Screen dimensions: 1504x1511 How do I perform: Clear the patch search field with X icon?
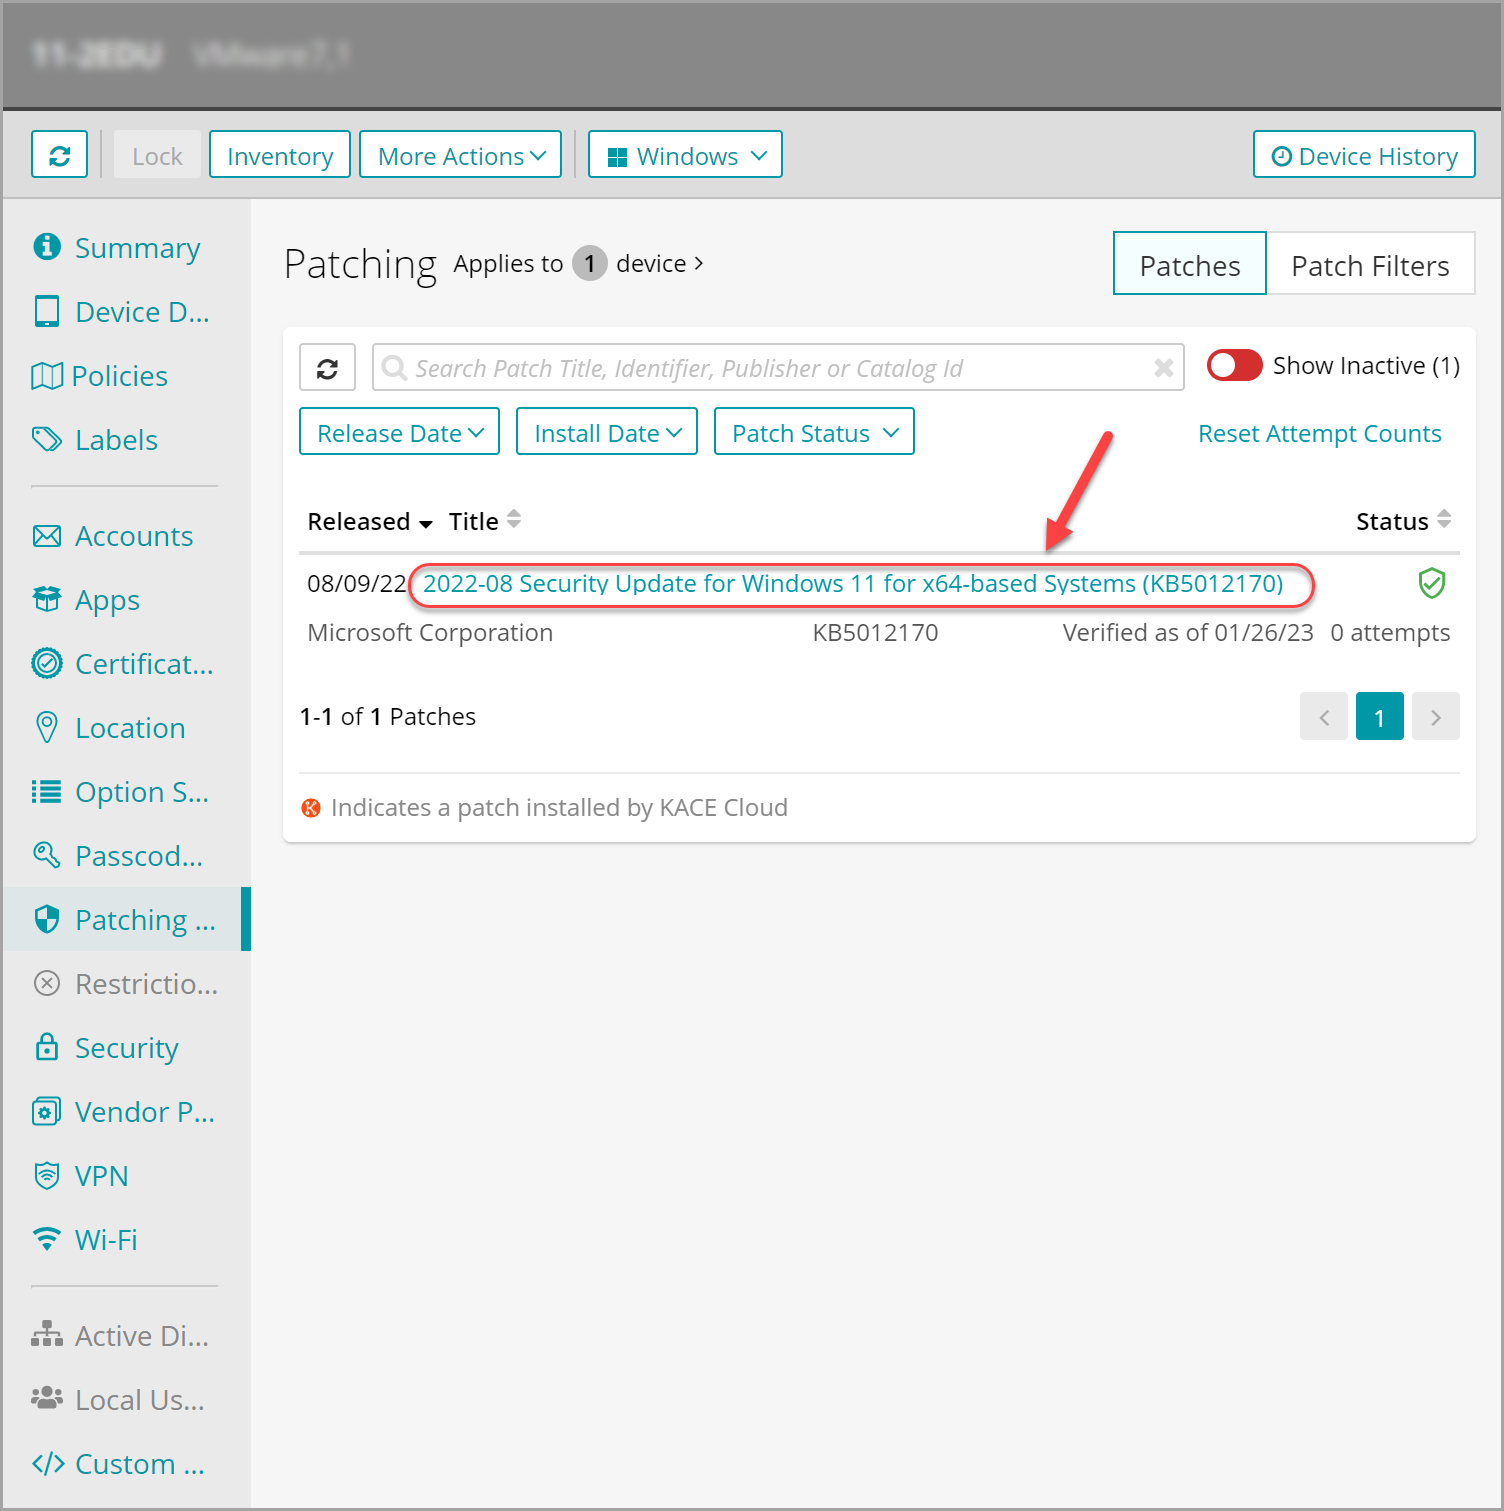(x=1163, y=368)
